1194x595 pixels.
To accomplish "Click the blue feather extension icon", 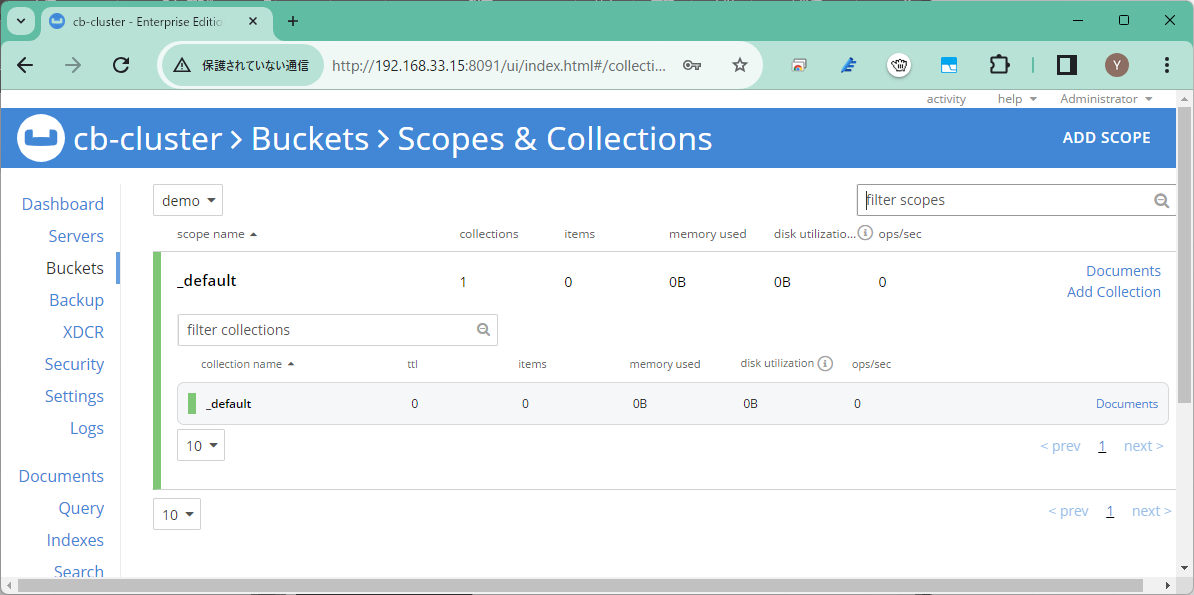I will [849, 66].
